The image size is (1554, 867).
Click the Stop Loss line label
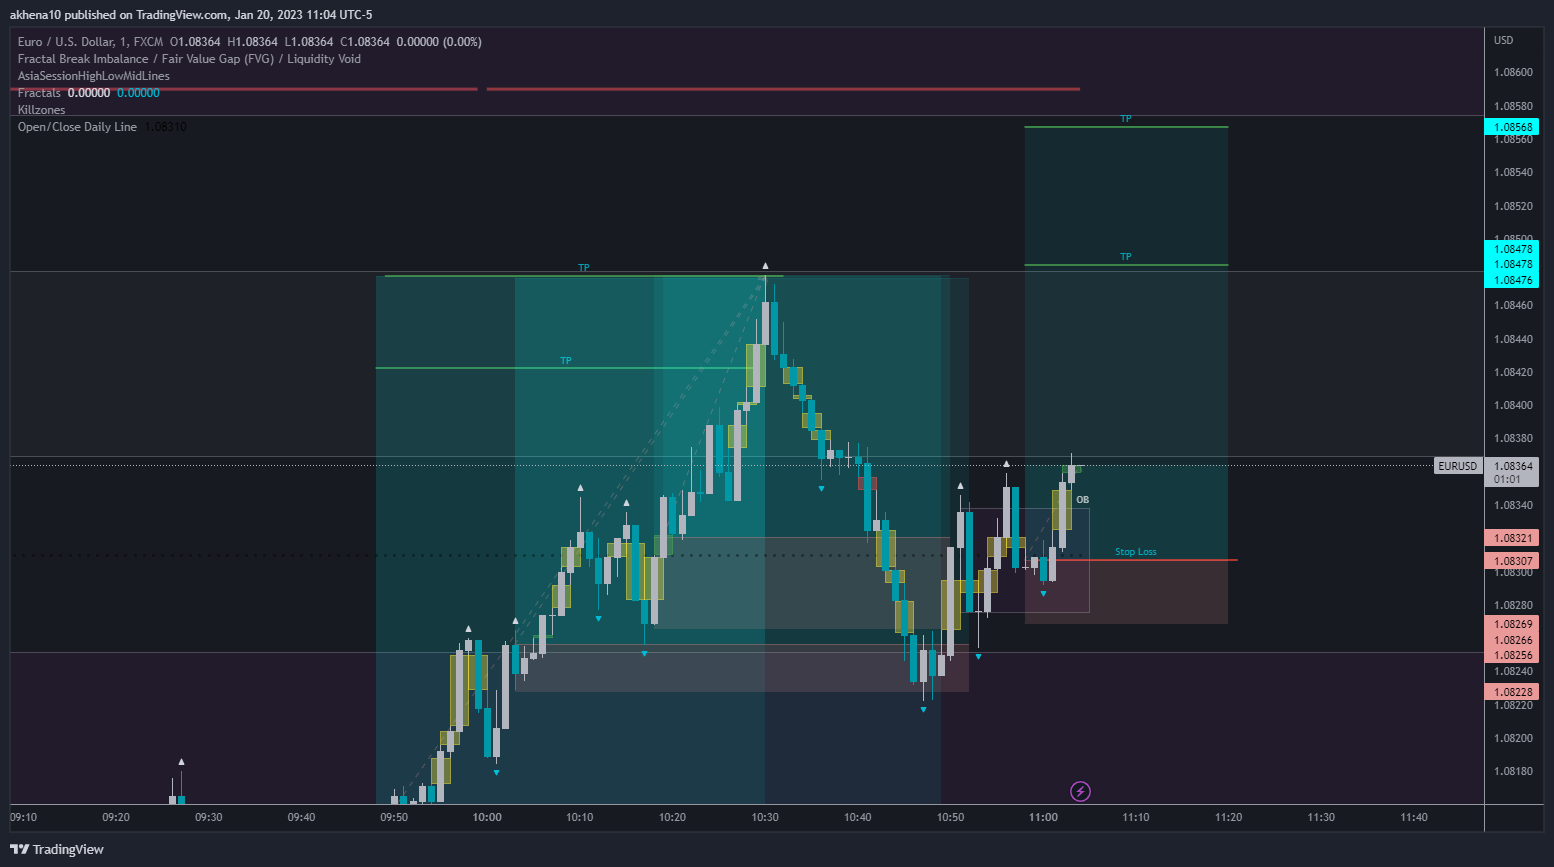1135,552
